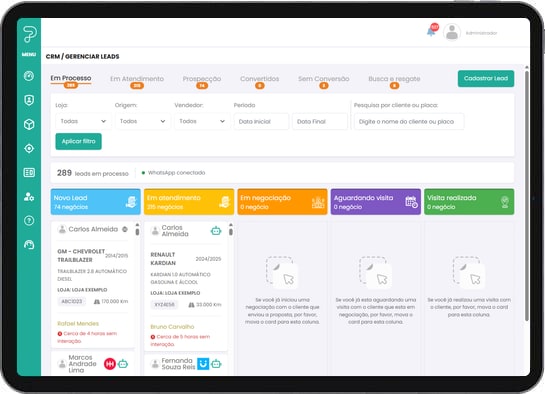Click the Visita realizada column header

[x=469, y=202]
